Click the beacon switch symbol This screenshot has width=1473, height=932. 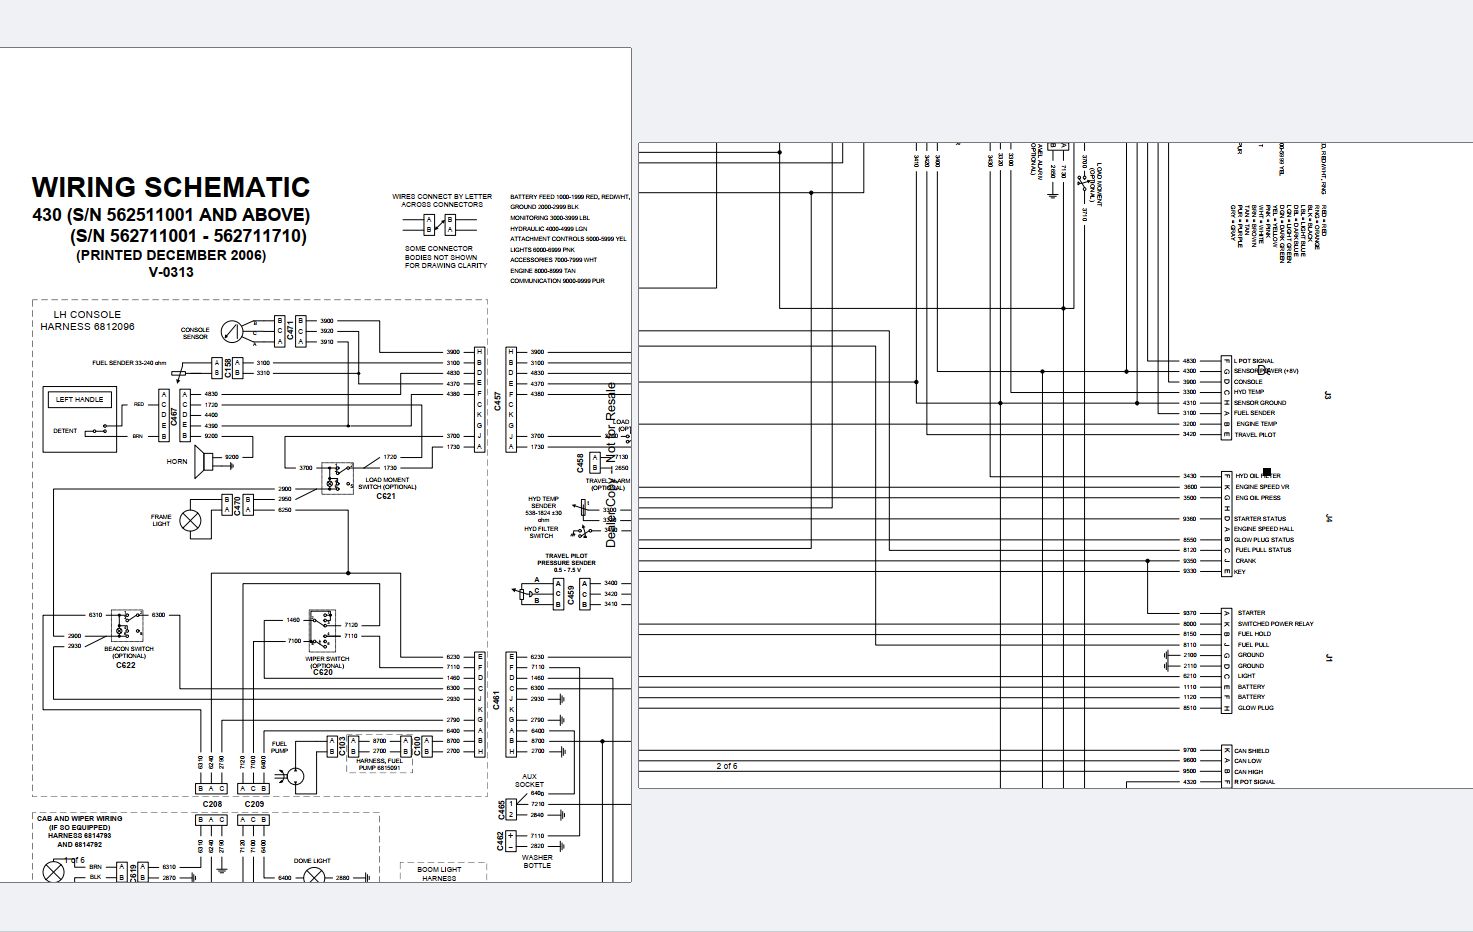tap(125, 625)
